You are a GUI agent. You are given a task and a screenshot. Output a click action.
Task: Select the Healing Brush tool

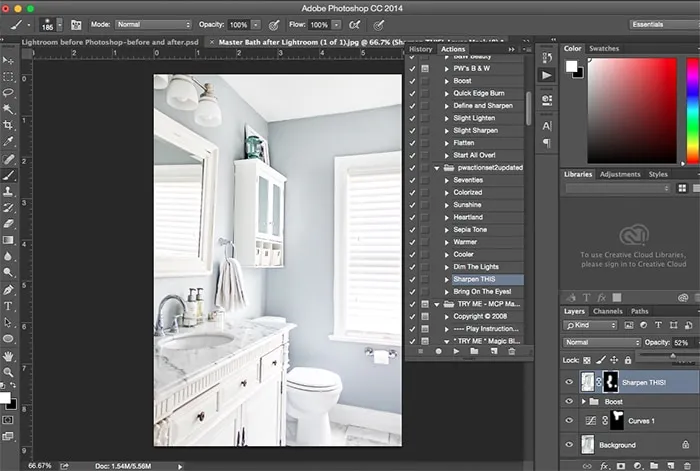[8, 159]
